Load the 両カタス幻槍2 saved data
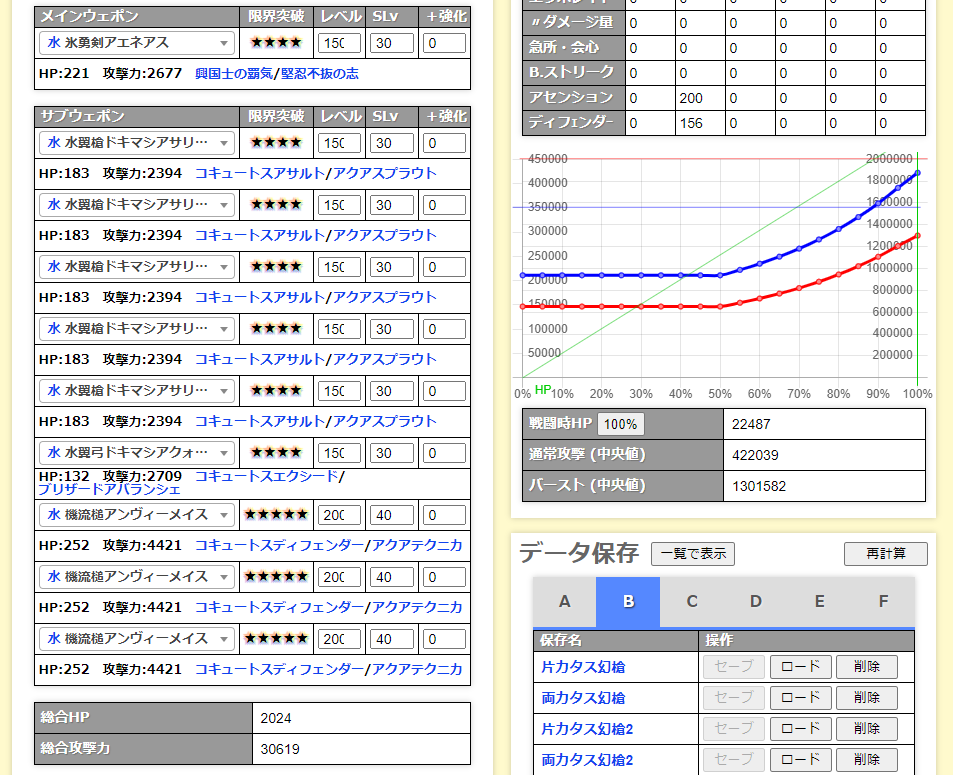This screenshot has height=775, width=953. point(800,760)
